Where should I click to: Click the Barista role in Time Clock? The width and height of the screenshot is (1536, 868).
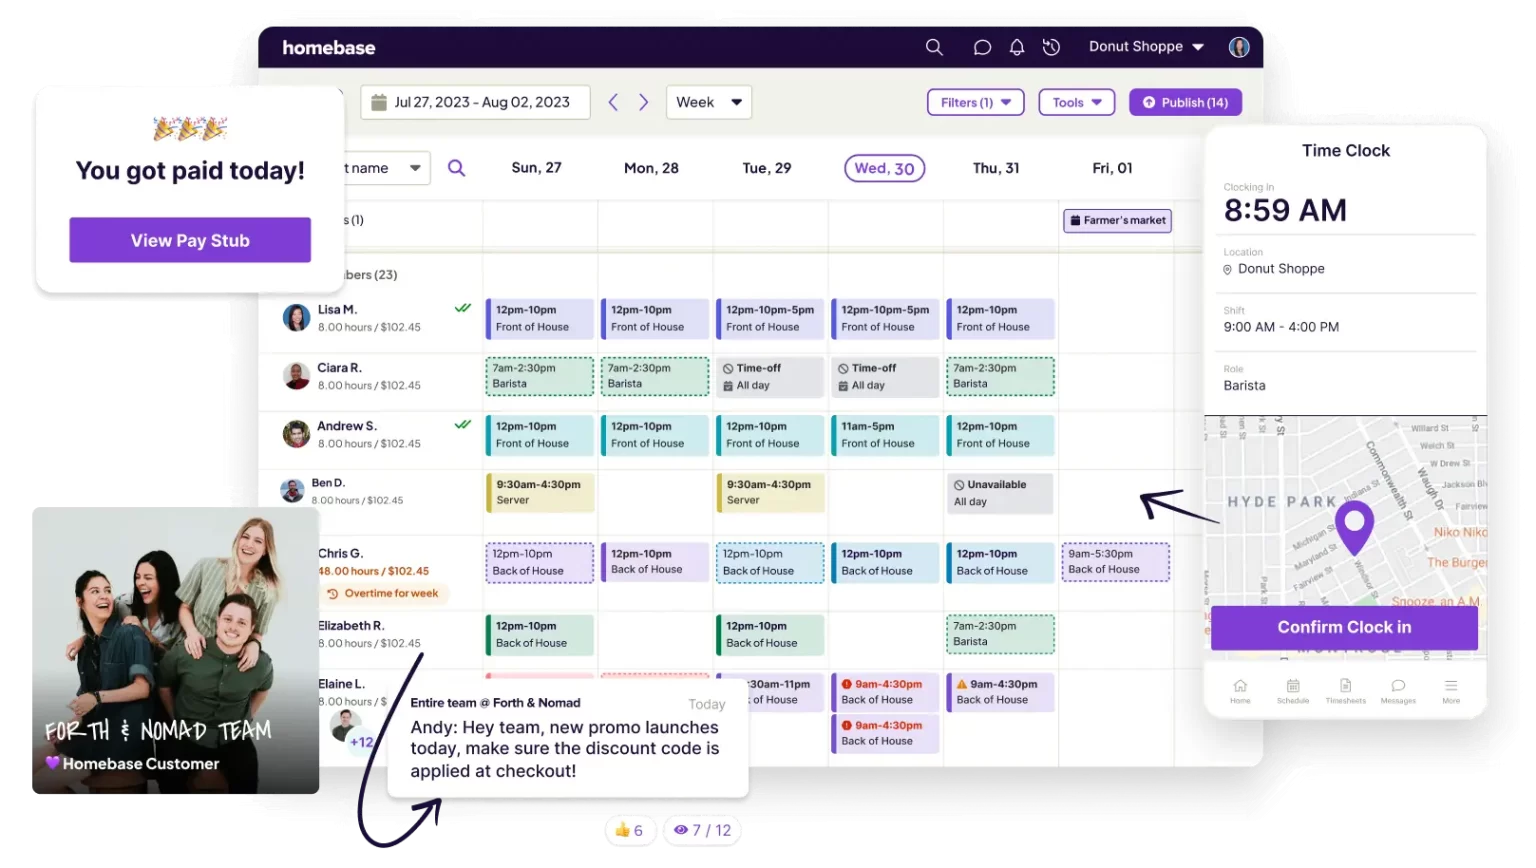[1244, 385]
